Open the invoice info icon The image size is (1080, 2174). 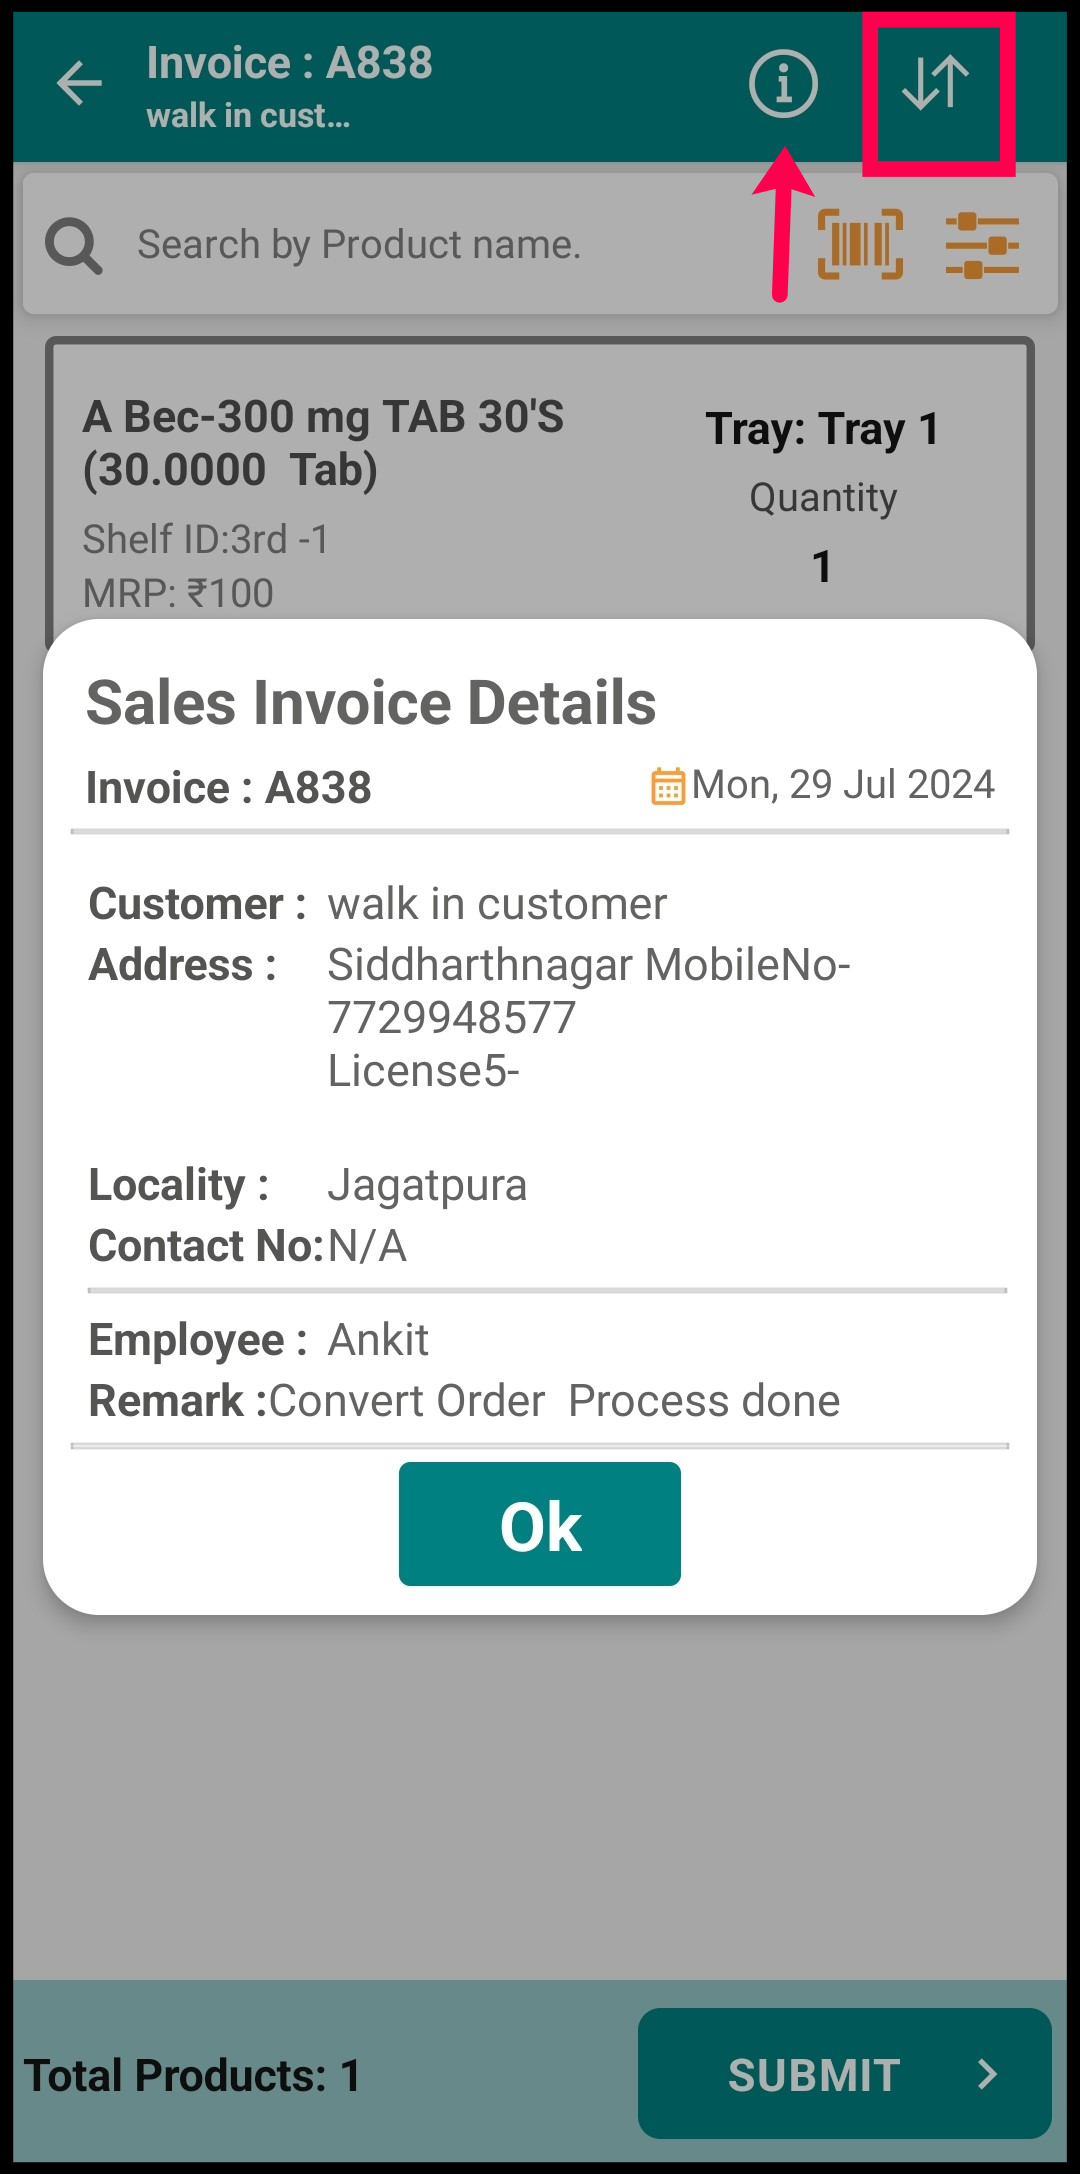[x=783, y=83]
